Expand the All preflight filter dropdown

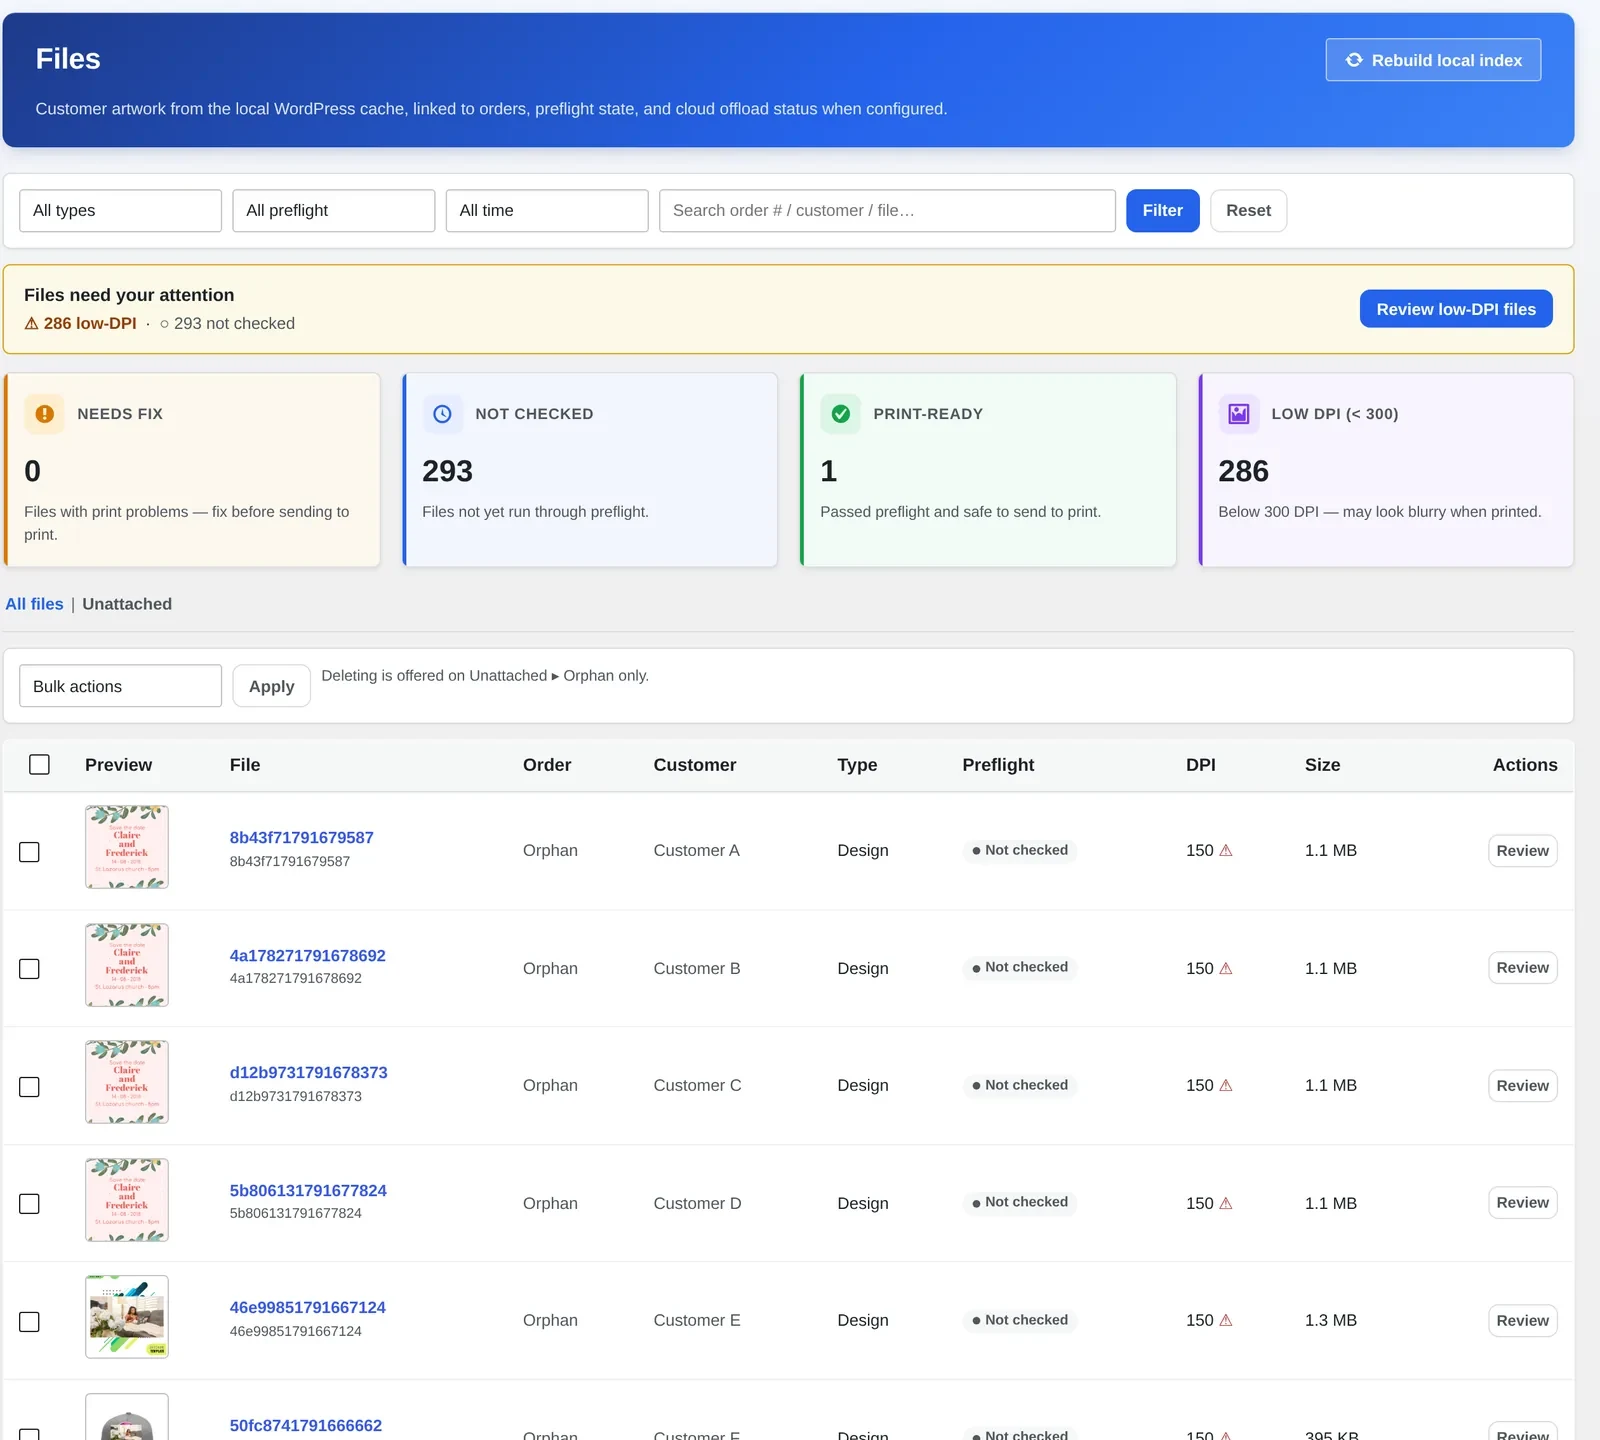point(333,211)
